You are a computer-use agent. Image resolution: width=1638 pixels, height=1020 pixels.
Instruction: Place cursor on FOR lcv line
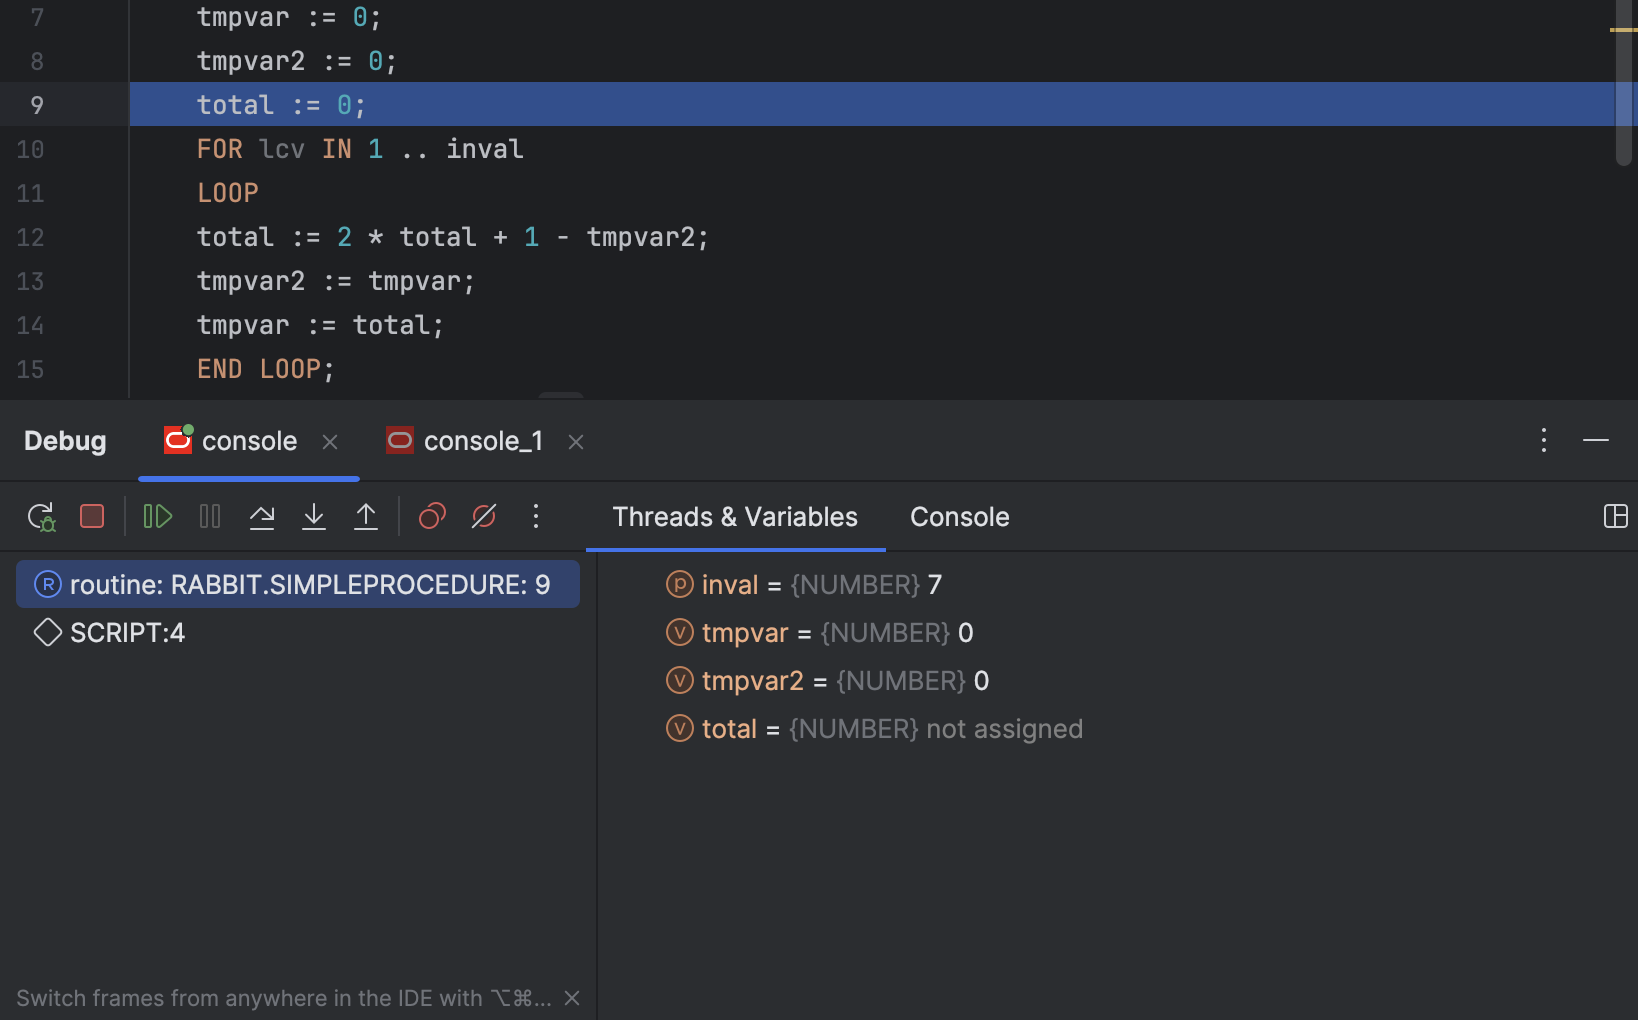point(360,149)
